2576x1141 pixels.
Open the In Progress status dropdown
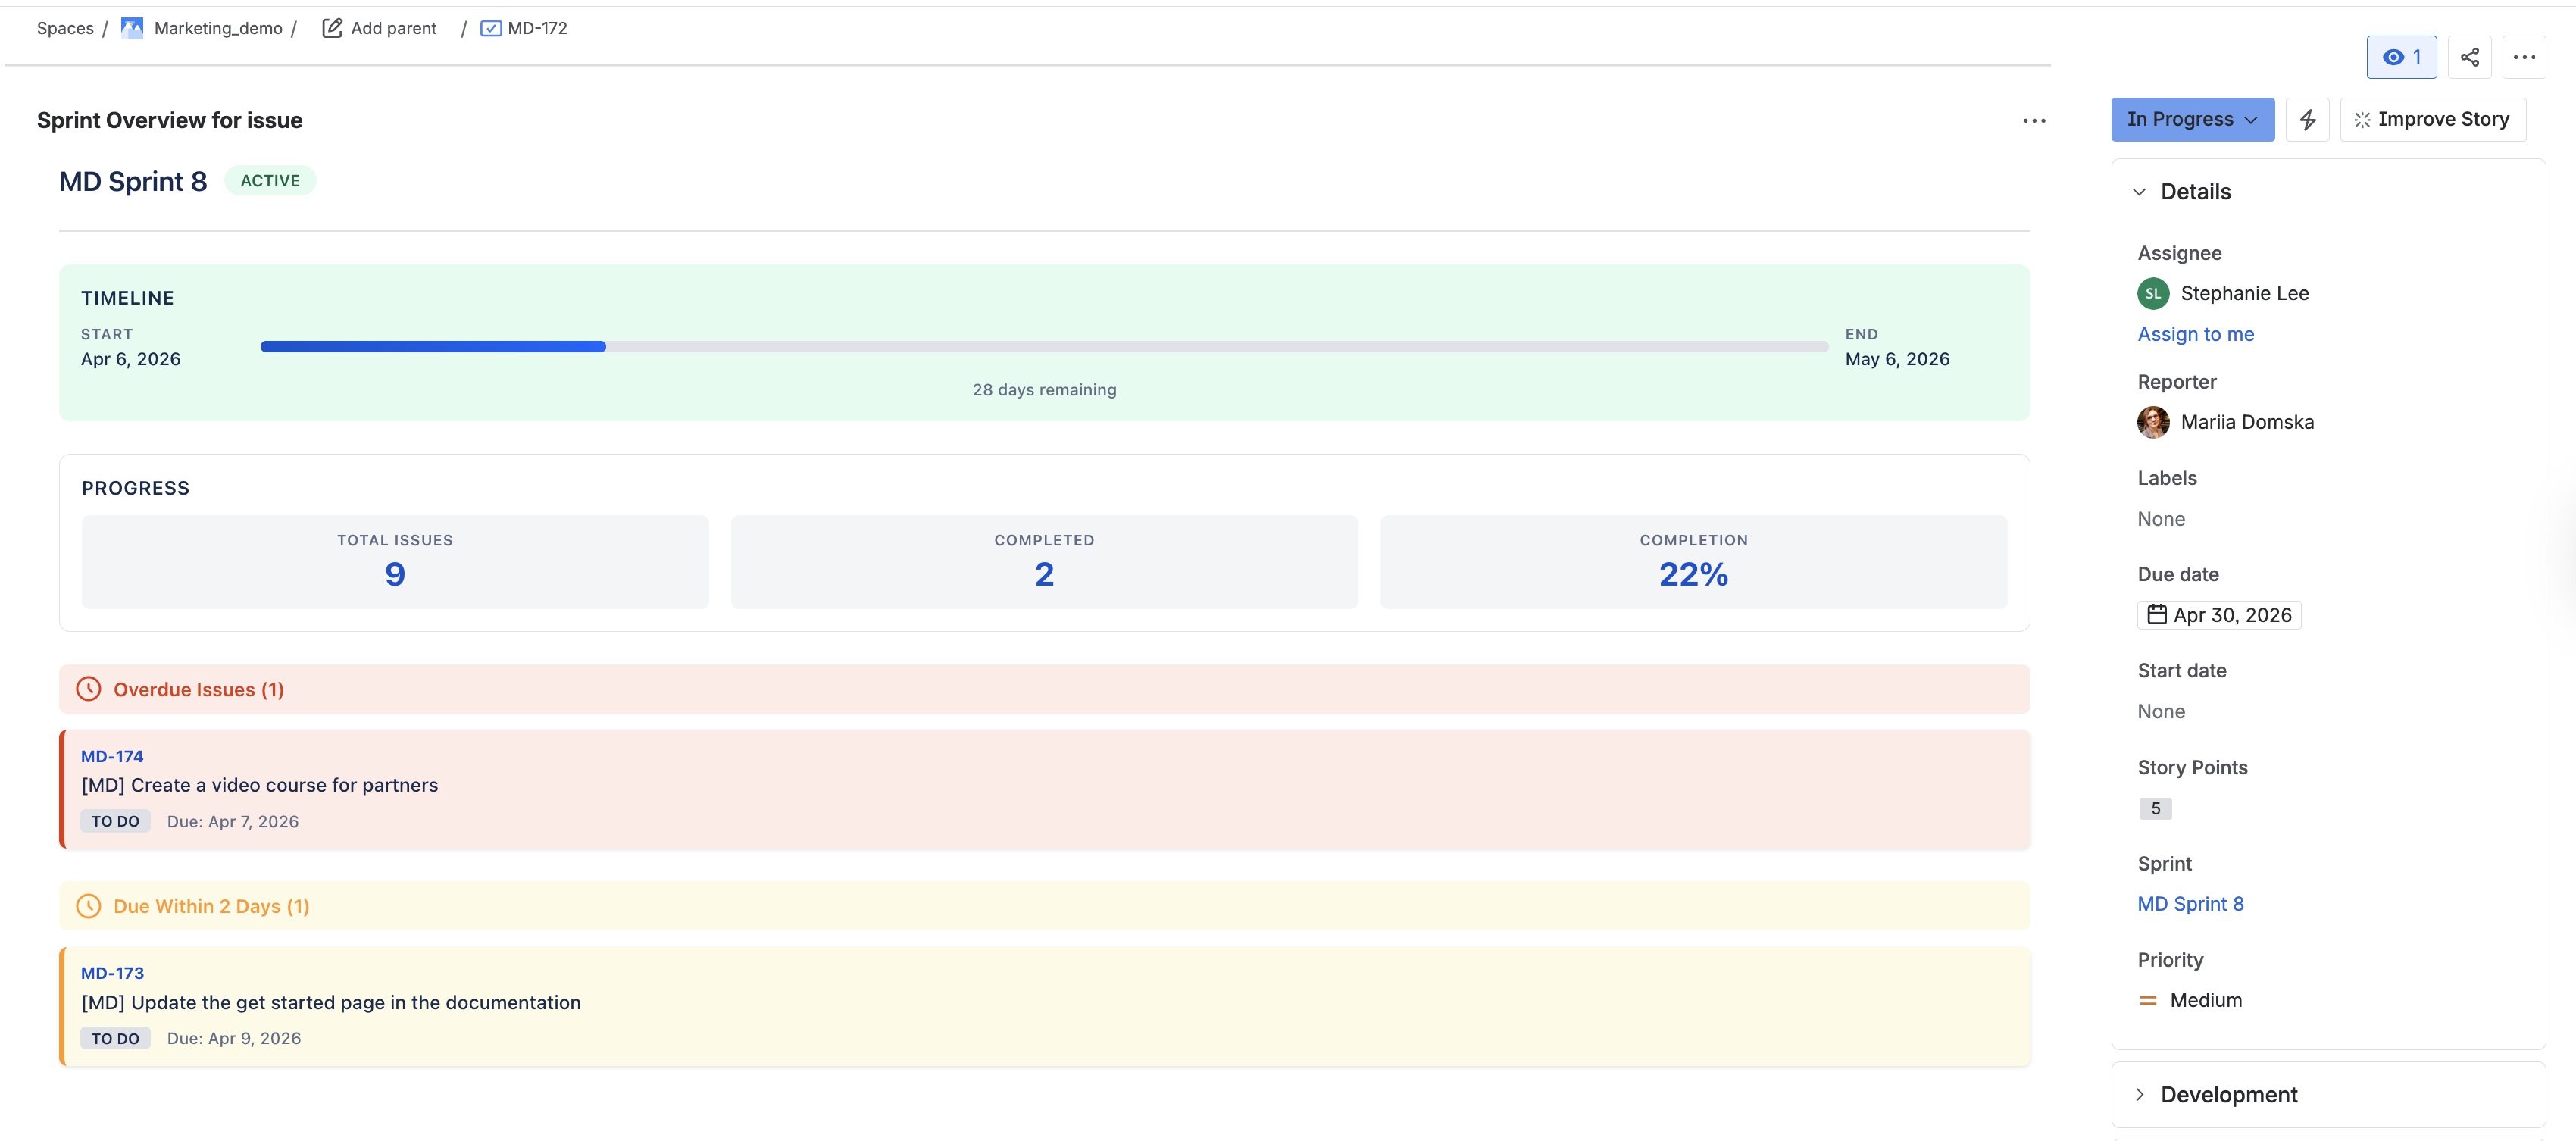(2191, 120)
